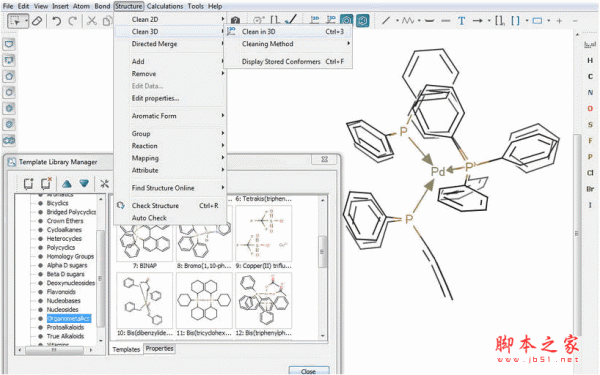Move library up with blue triangle
Viewport: 600px width, 375px height.
[67, 184]
